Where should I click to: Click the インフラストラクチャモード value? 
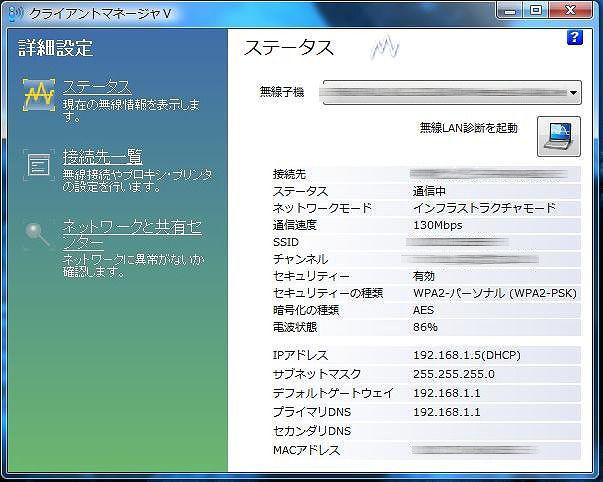click(485, 208)
